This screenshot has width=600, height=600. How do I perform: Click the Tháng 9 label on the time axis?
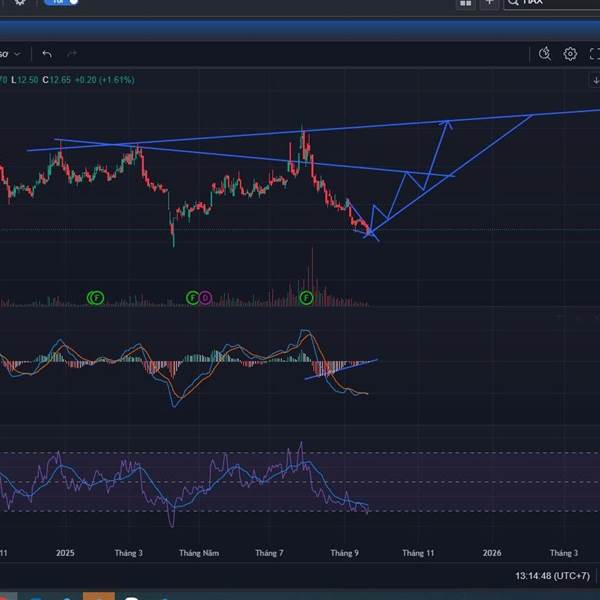tap(344, 552)
